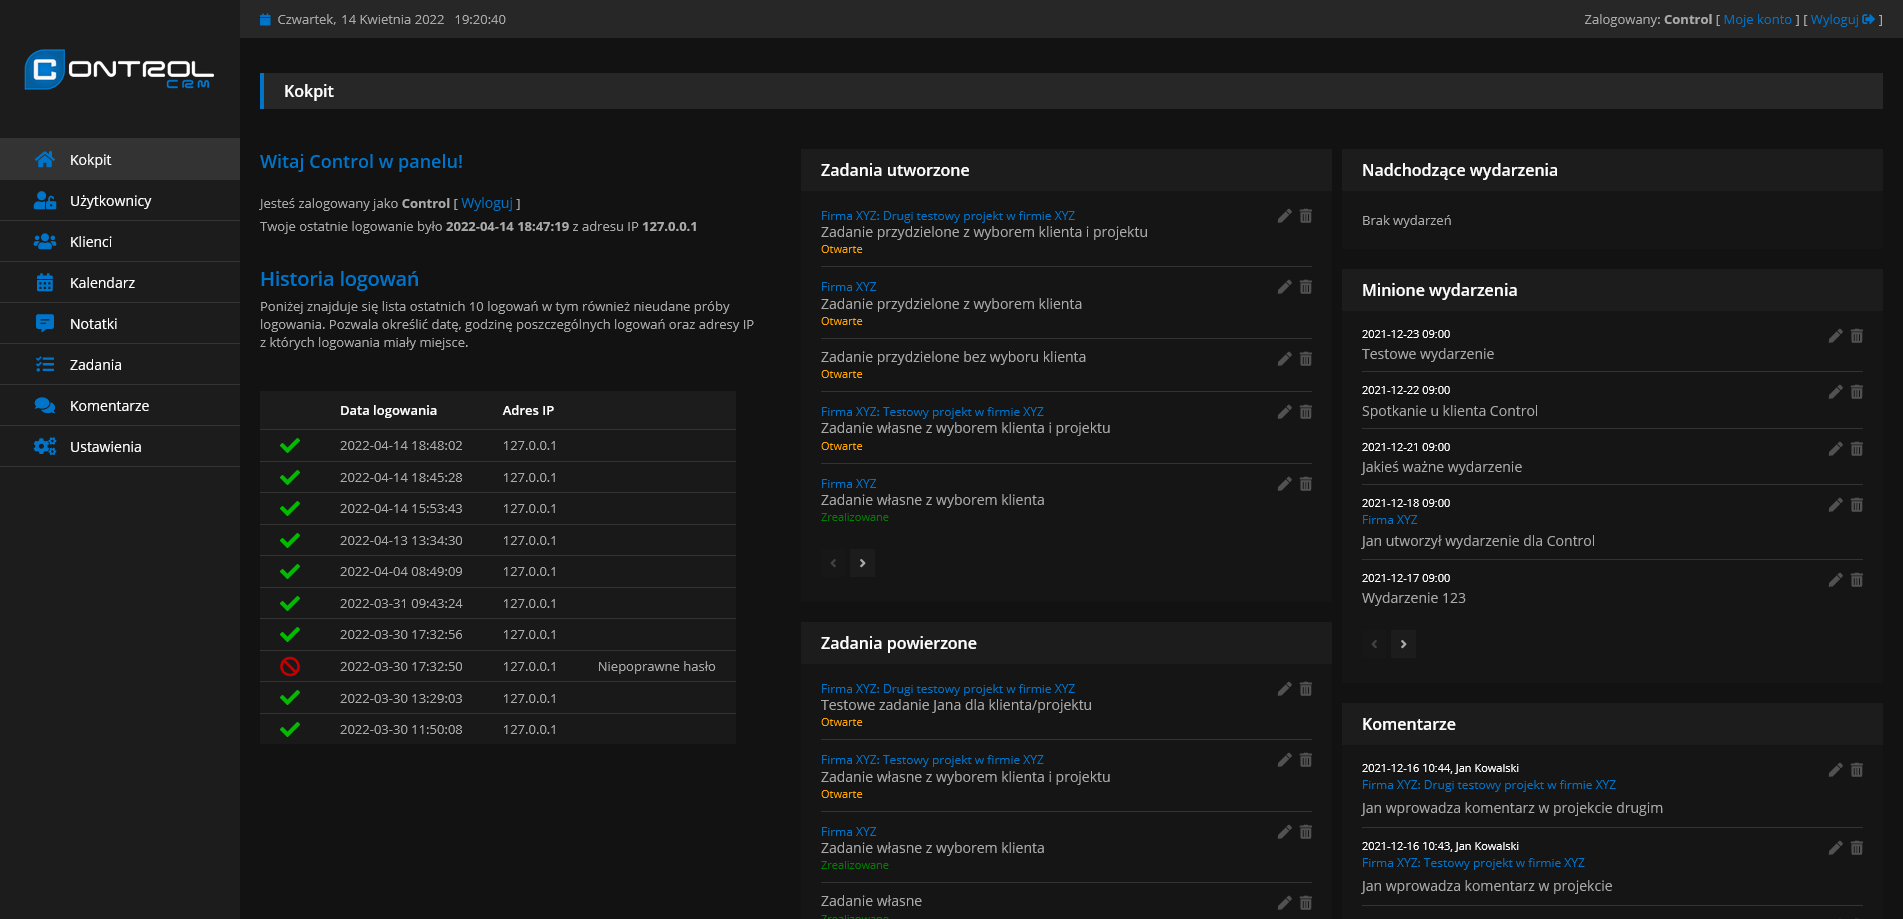Delete 'Testowe zadanie Jana dla klienta/projektu'
Viewport: 1903px width, 919px height.
click(x=1305, y=689)
